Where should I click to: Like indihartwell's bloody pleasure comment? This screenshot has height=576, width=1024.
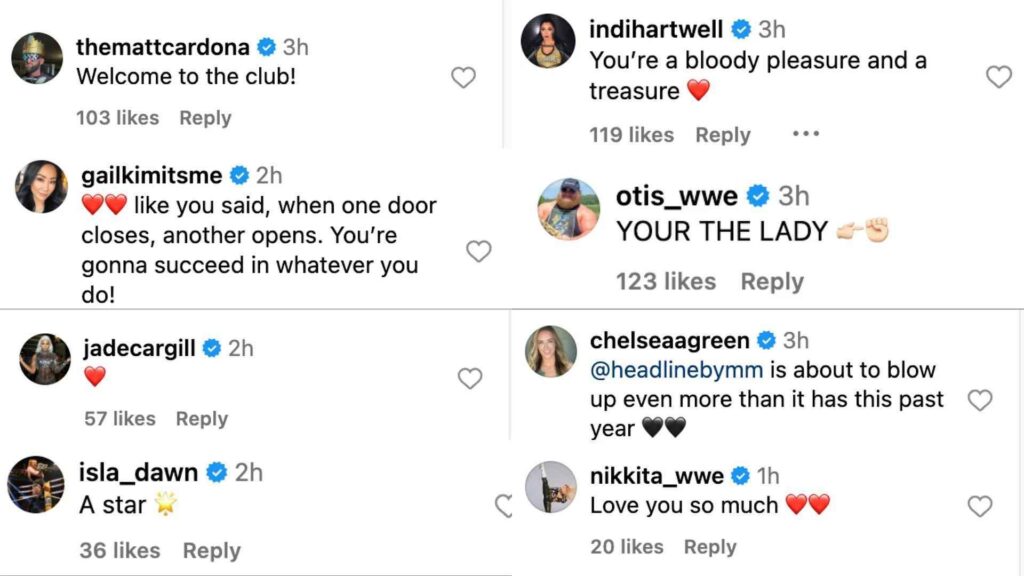click(x=998, y=76)
